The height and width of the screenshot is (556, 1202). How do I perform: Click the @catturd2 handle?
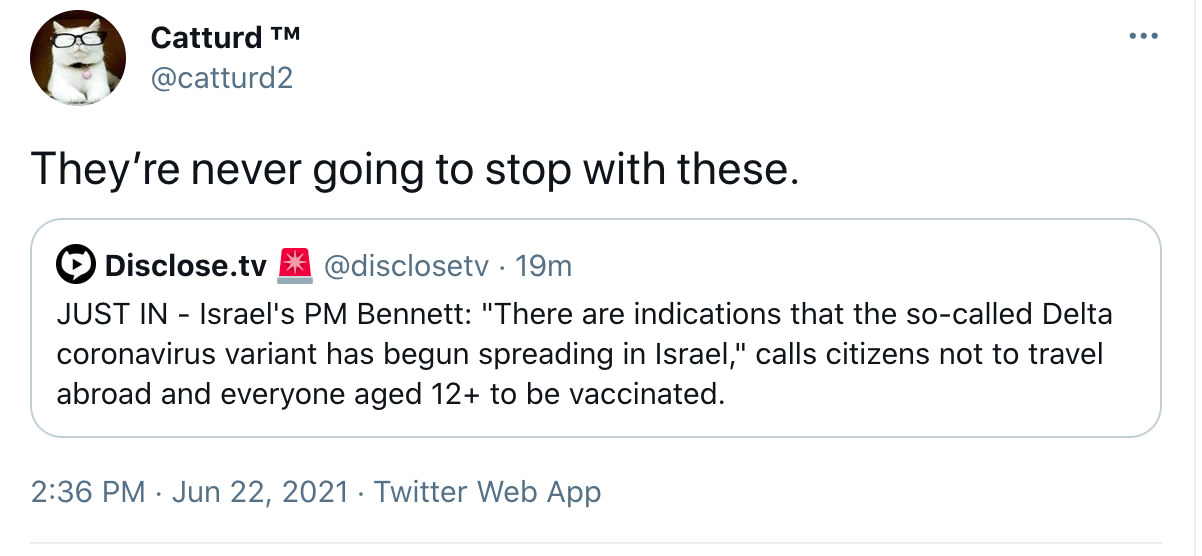pyautogui.click(x=221, y=77)
